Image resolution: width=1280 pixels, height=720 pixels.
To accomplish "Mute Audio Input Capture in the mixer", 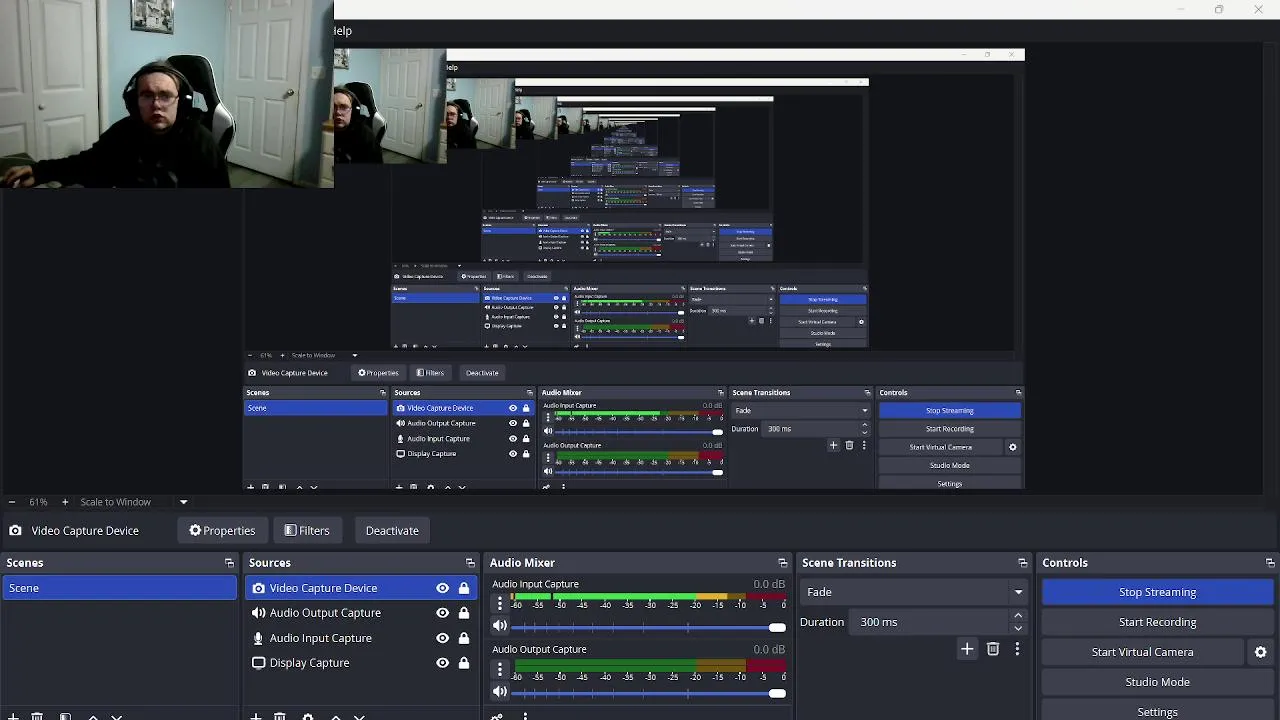I will pos(500,627).
